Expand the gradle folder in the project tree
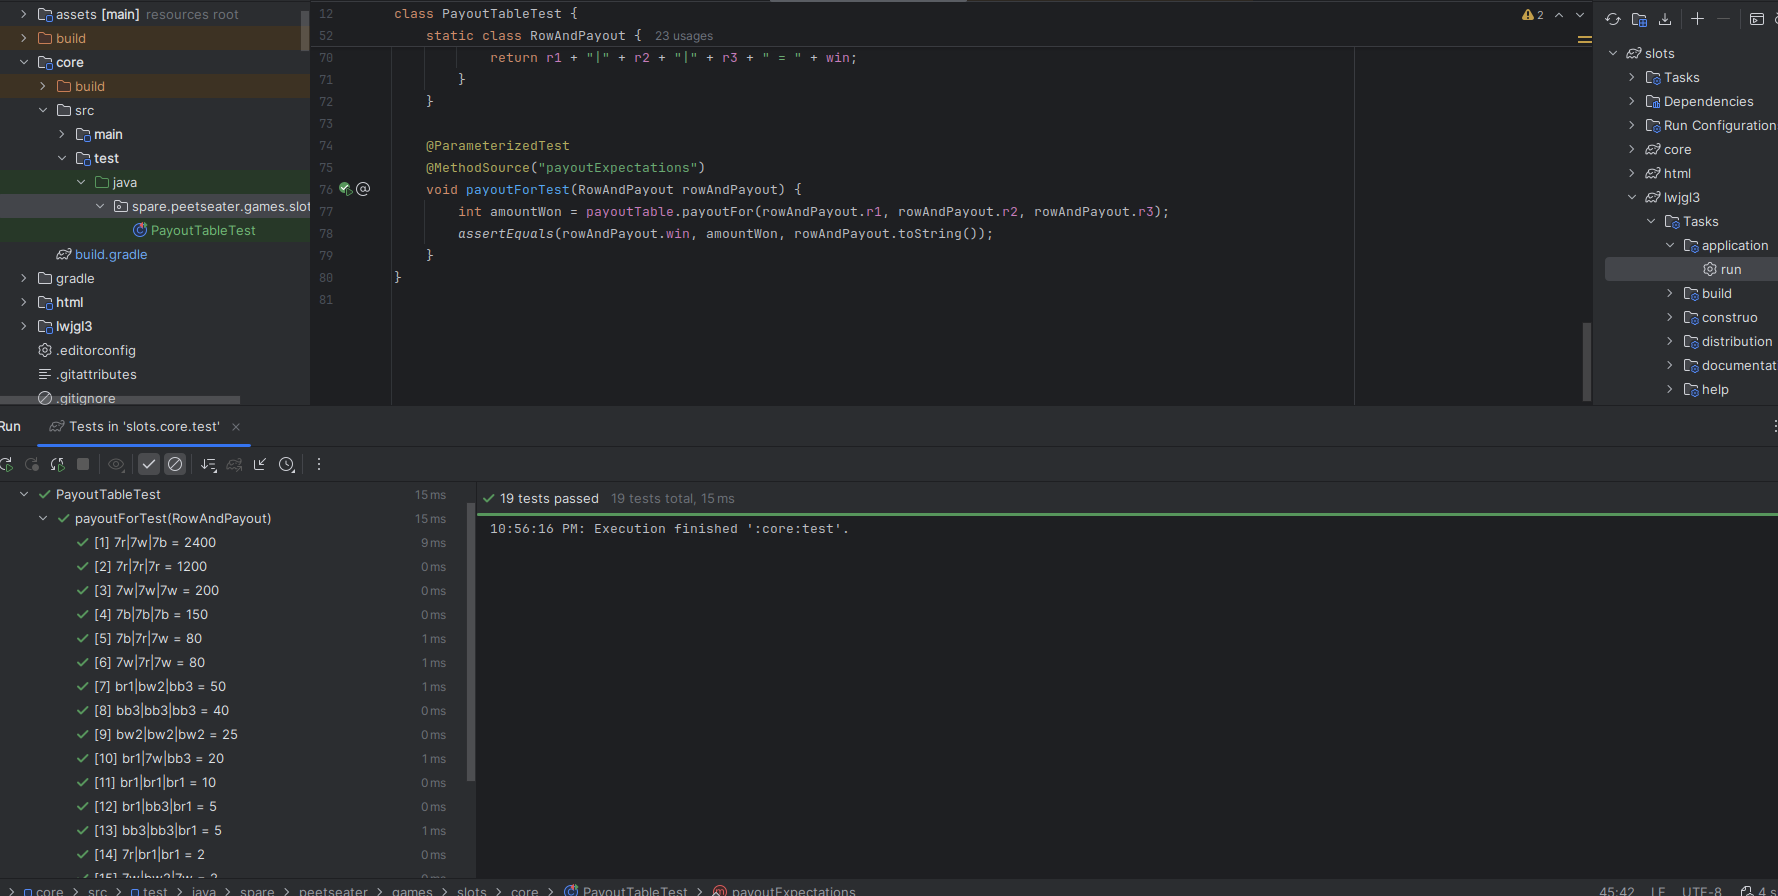1778x896 pixels. click(x=24, y=278)
